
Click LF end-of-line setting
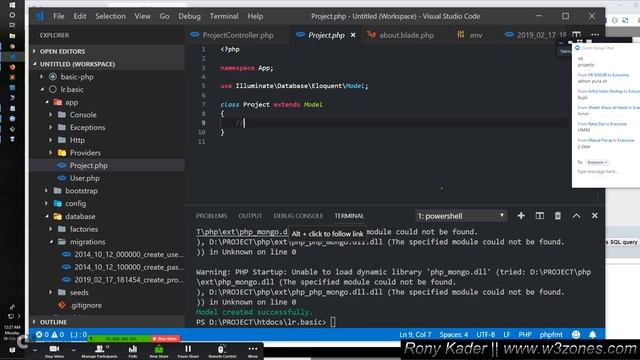tap(507, 335)
